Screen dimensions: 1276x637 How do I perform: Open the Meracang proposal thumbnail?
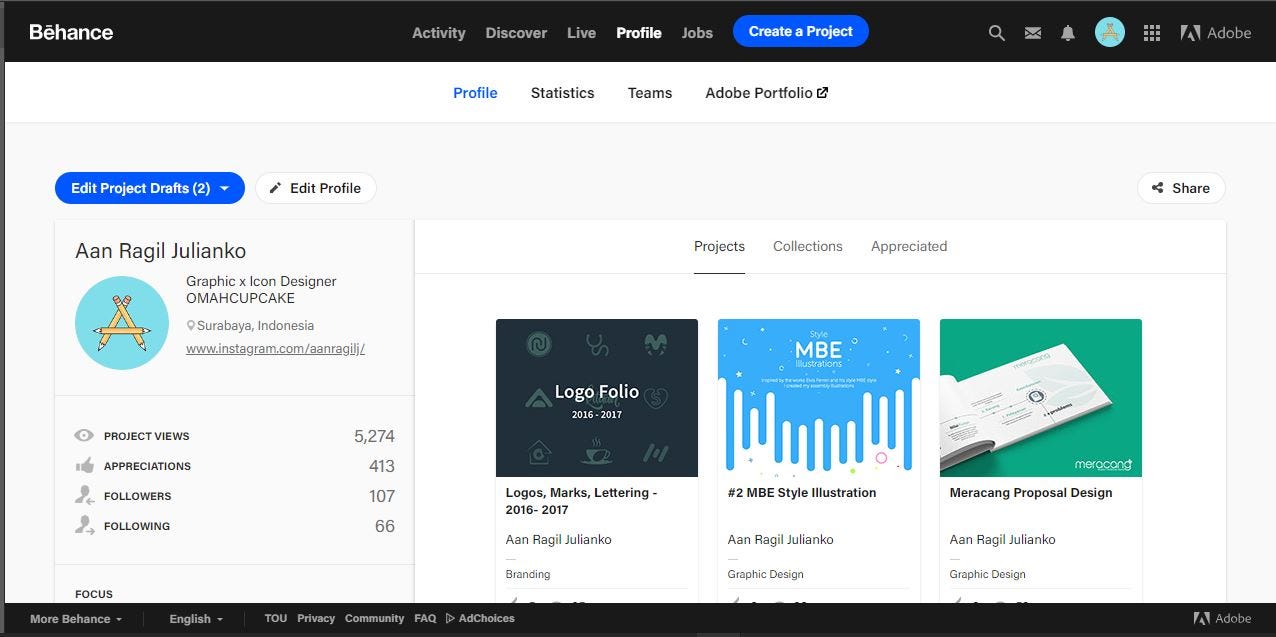[1041, 398]
